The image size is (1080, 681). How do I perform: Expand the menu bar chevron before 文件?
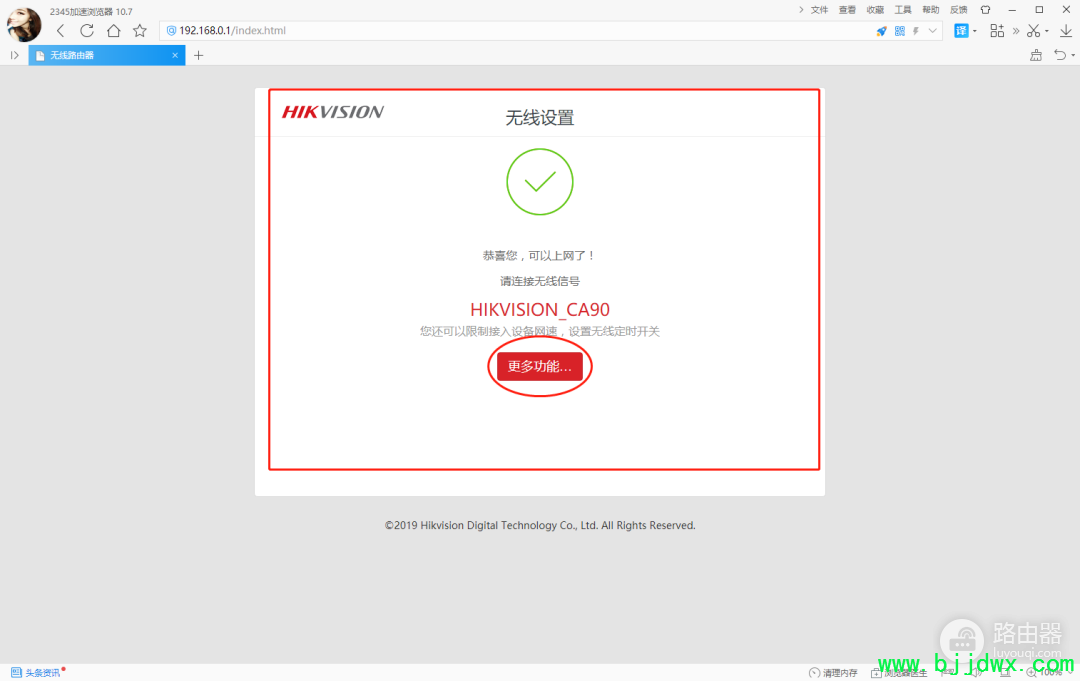click(801, 10)
